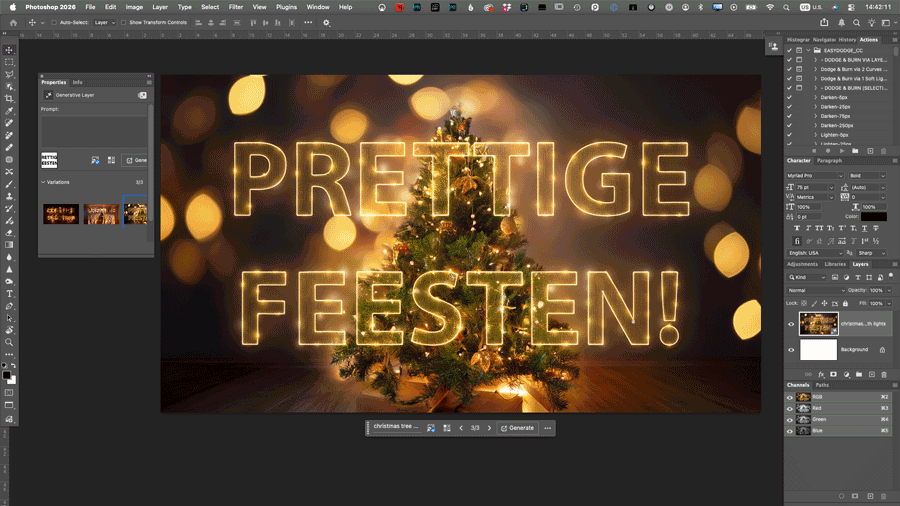Select the Crop tool
The image size is (900, 506).
pyautogui.click(x=9, y=99)
